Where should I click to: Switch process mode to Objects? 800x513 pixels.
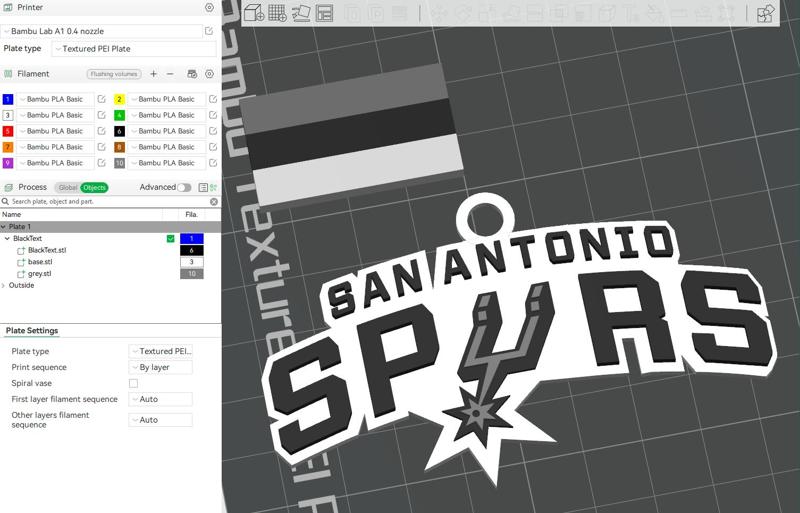pyautogui.click(x=94, y=187)
